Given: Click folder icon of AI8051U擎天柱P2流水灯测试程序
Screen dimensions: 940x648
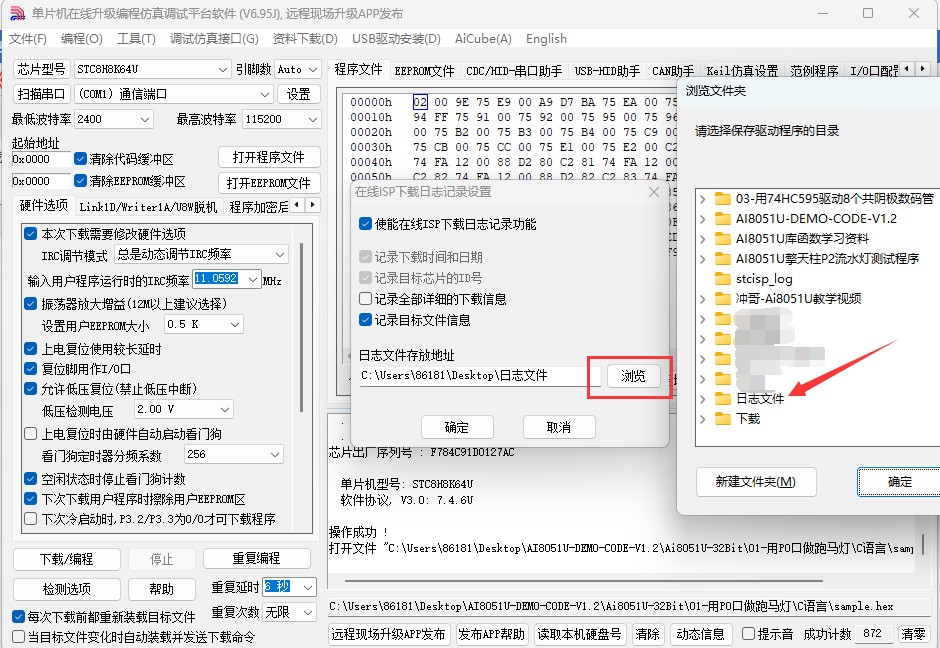Looking at the screenshot, I should 723,259.
